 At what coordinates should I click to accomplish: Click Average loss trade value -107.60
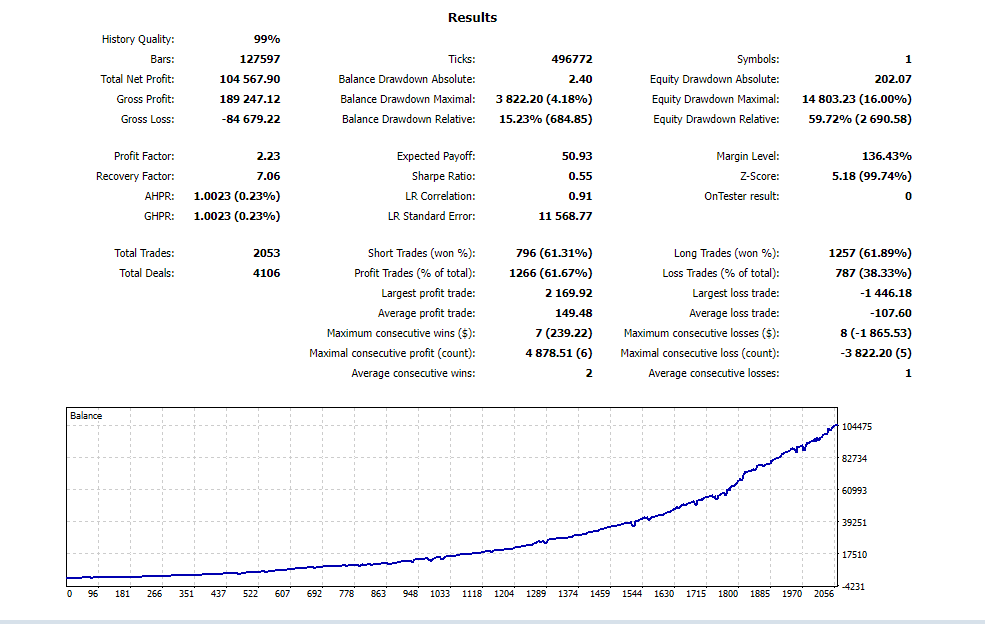point(891,314)
